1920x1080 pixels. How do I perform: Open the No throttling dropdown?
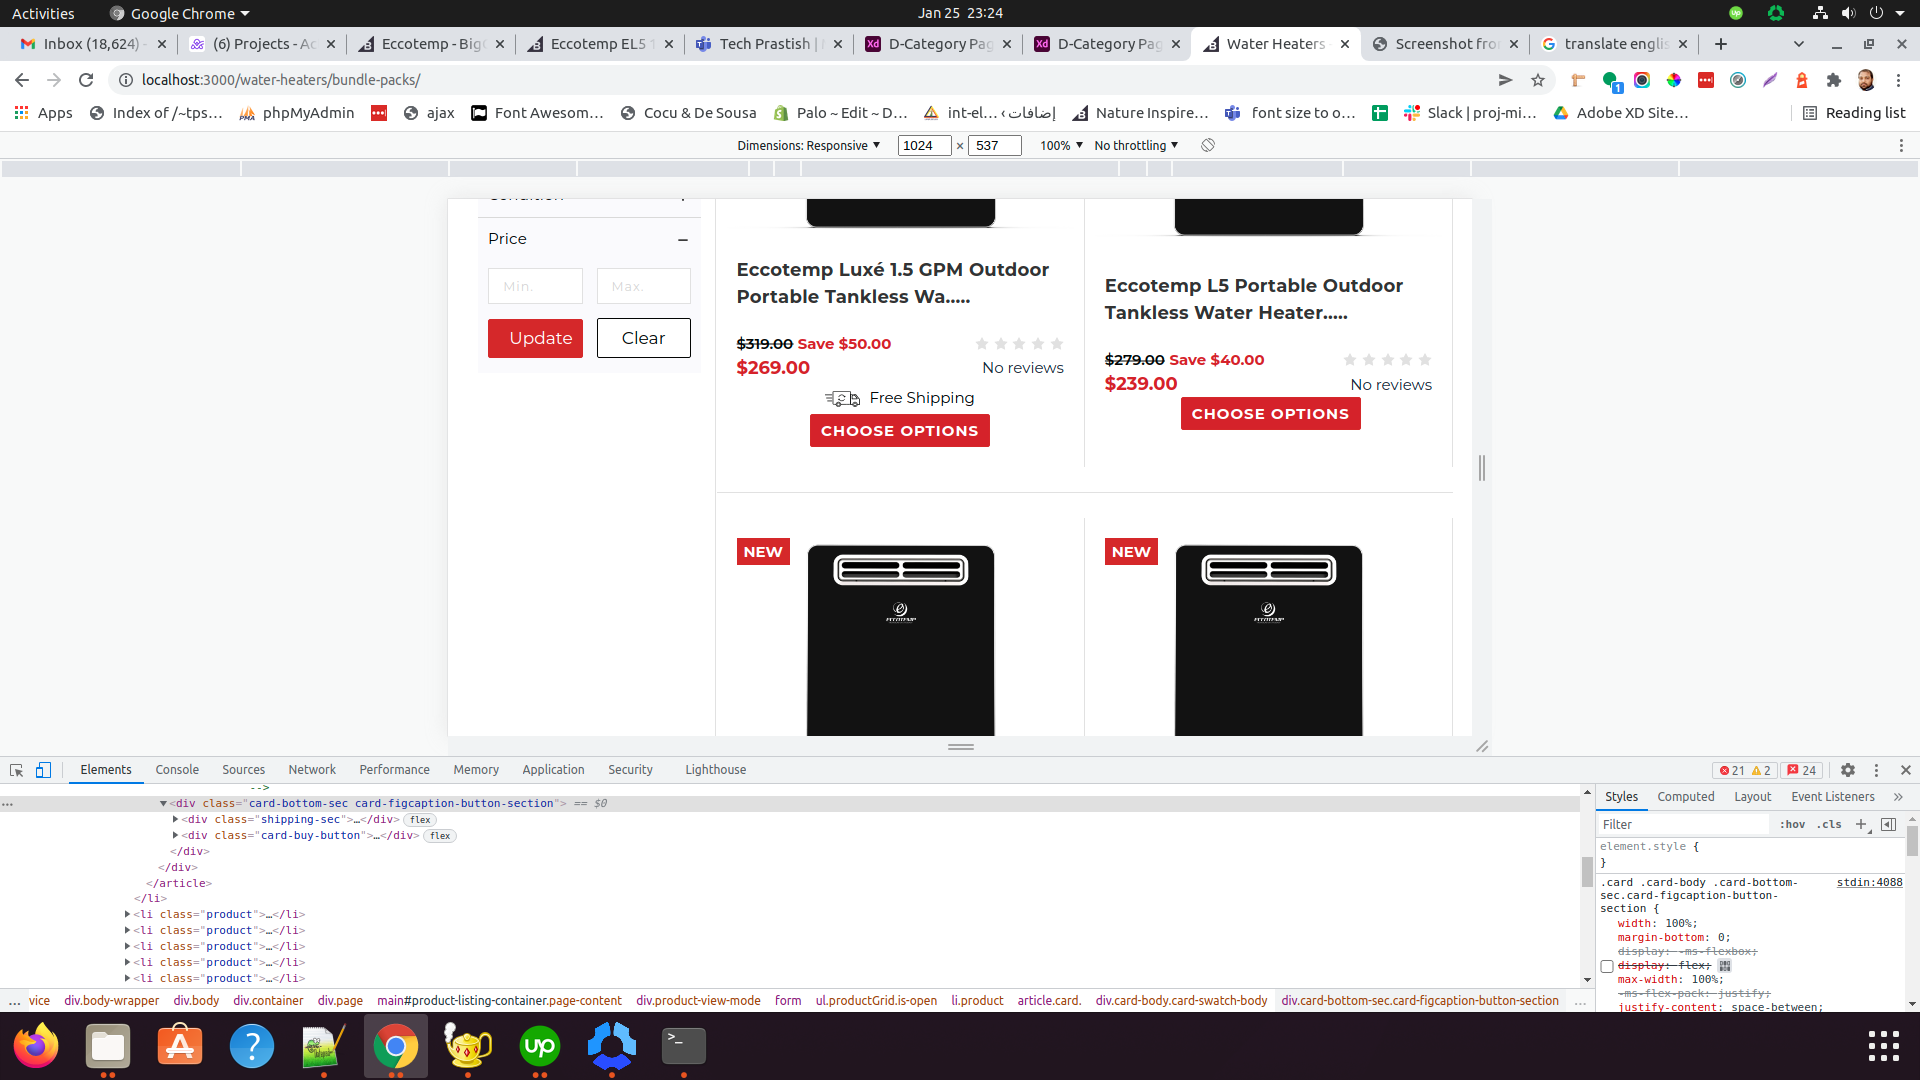1136,145
